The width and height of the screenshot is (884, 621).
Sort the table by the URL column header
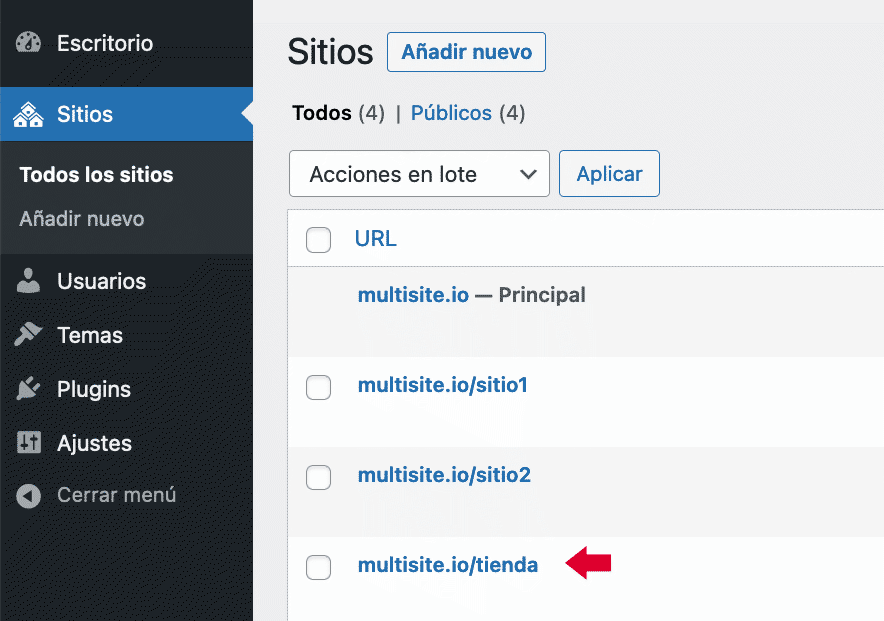coord(375,239)
